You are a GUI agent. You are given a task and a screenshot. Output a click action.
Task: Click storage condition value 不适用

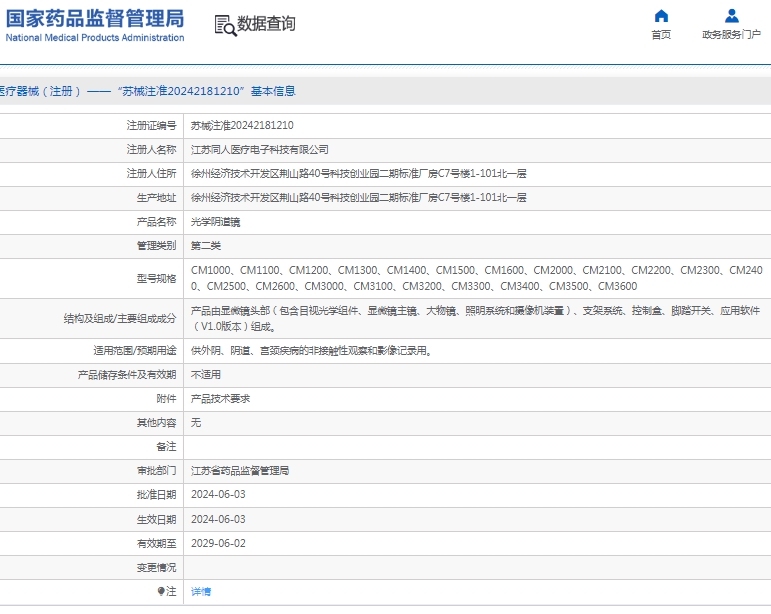pyautogui.click(x=206, y=375)
